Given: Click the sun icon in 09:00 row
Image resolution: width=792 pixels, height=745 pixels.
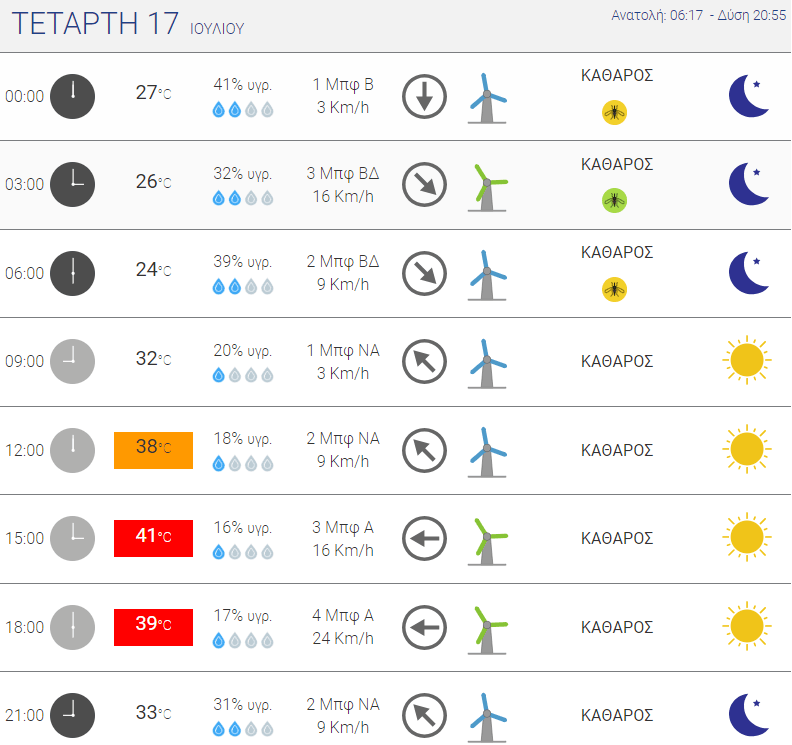Looking at the screenshot, I should click(x=747, y=360).
